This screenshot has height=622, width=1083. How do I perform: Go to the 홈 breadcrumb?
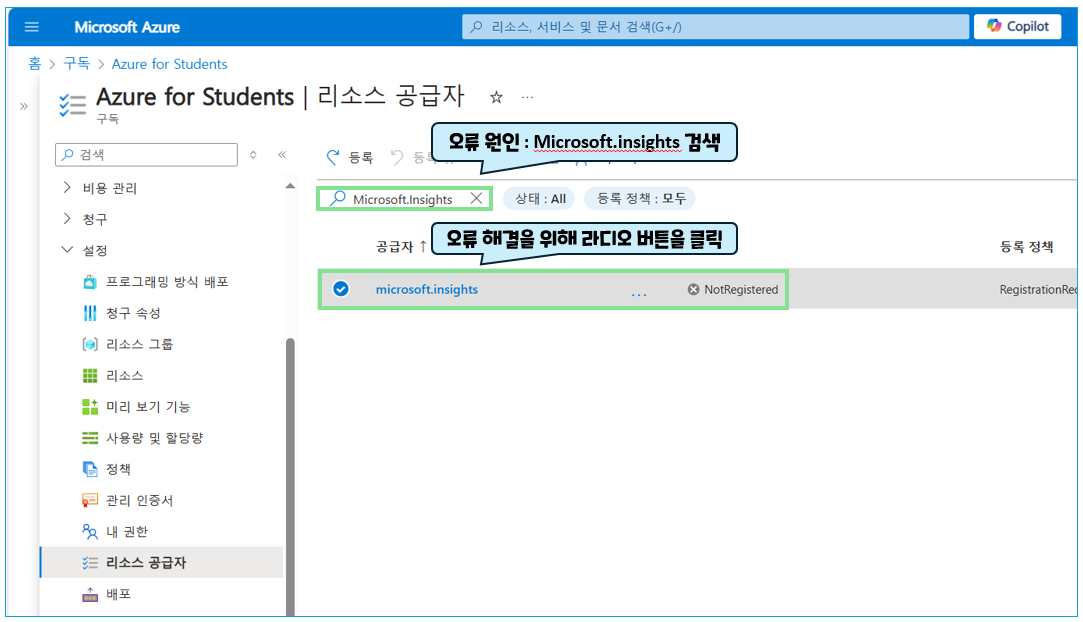(x=35, y=64)
